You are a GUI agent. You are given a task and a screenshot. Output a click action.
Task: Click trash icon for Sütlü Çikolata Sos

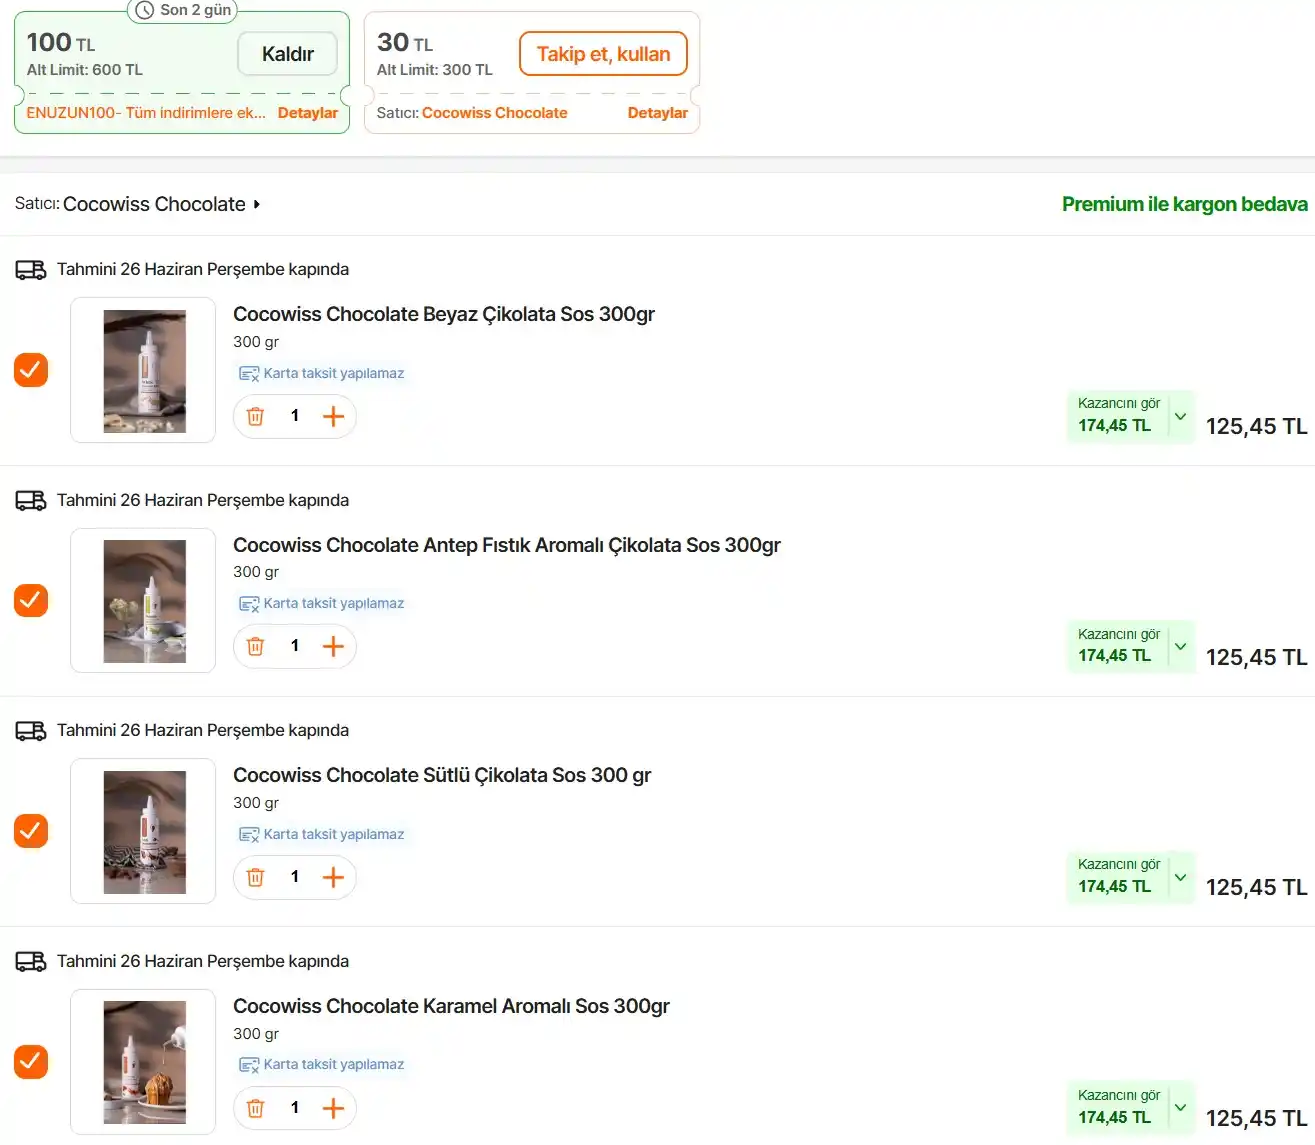(255, 878)
